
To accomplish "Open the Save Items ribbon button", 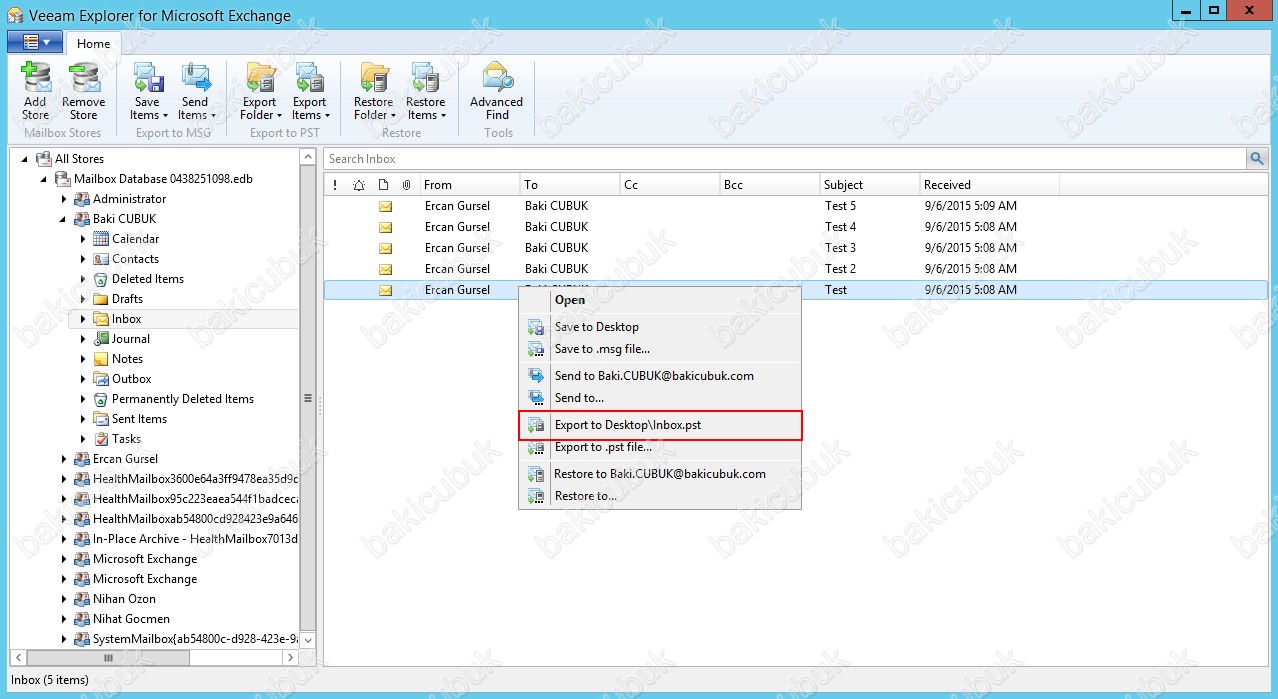I will coord(147,91).
